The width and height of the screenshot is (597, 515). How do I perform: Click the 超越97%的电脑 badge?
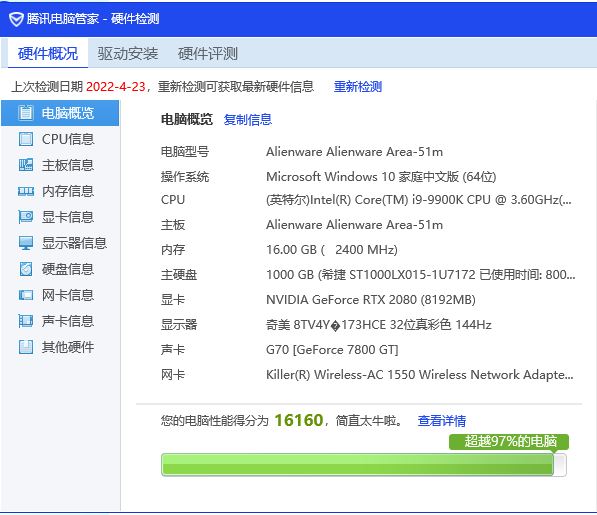pyautogui.click(x=509, y=442)
